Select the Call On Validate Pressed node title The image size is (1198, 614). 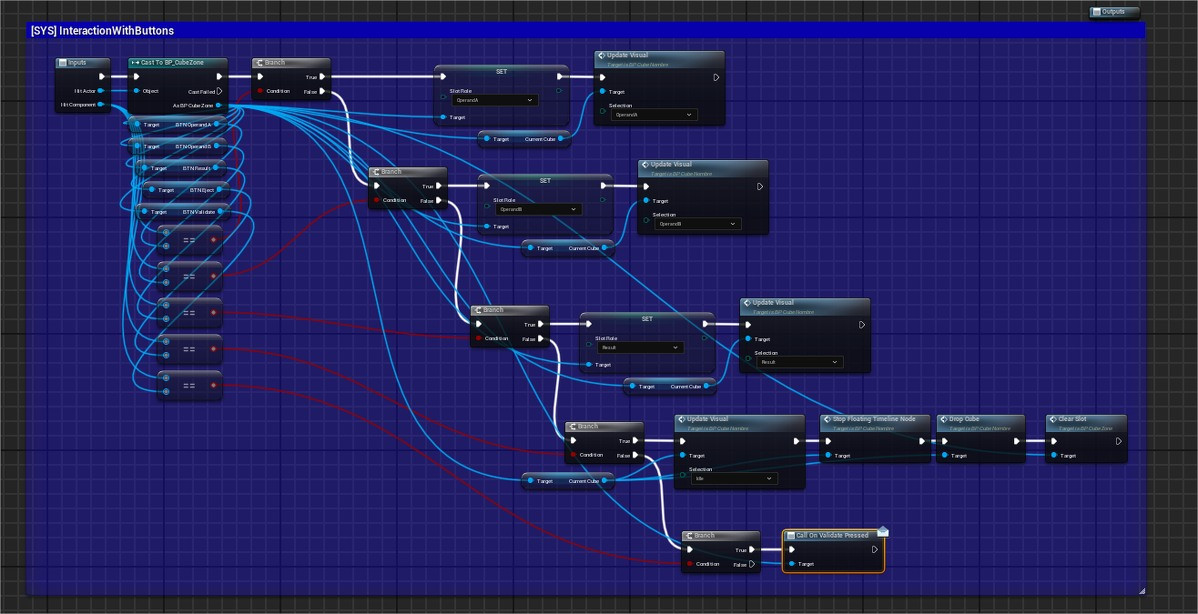coord(832,535)
